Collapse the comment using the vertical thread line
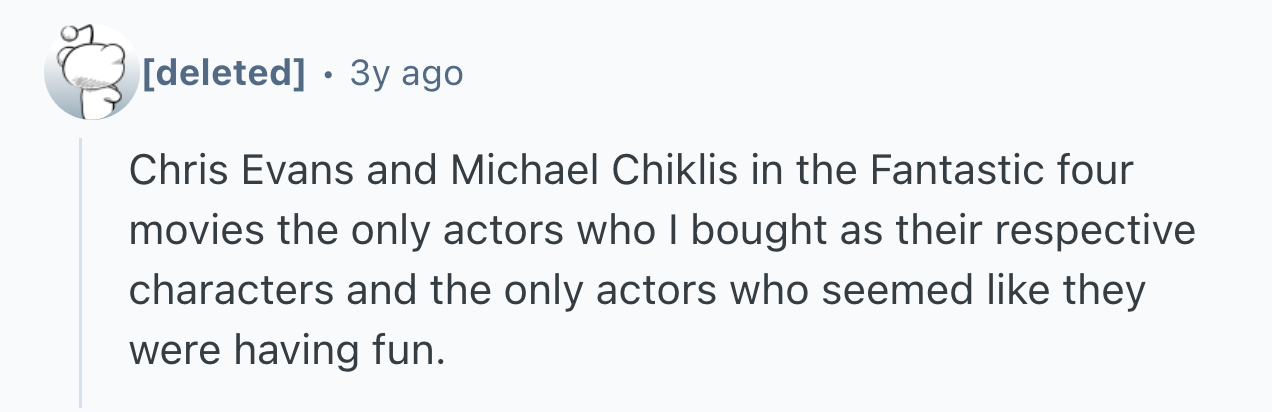 pyautogui.click(x=82, y=270)
